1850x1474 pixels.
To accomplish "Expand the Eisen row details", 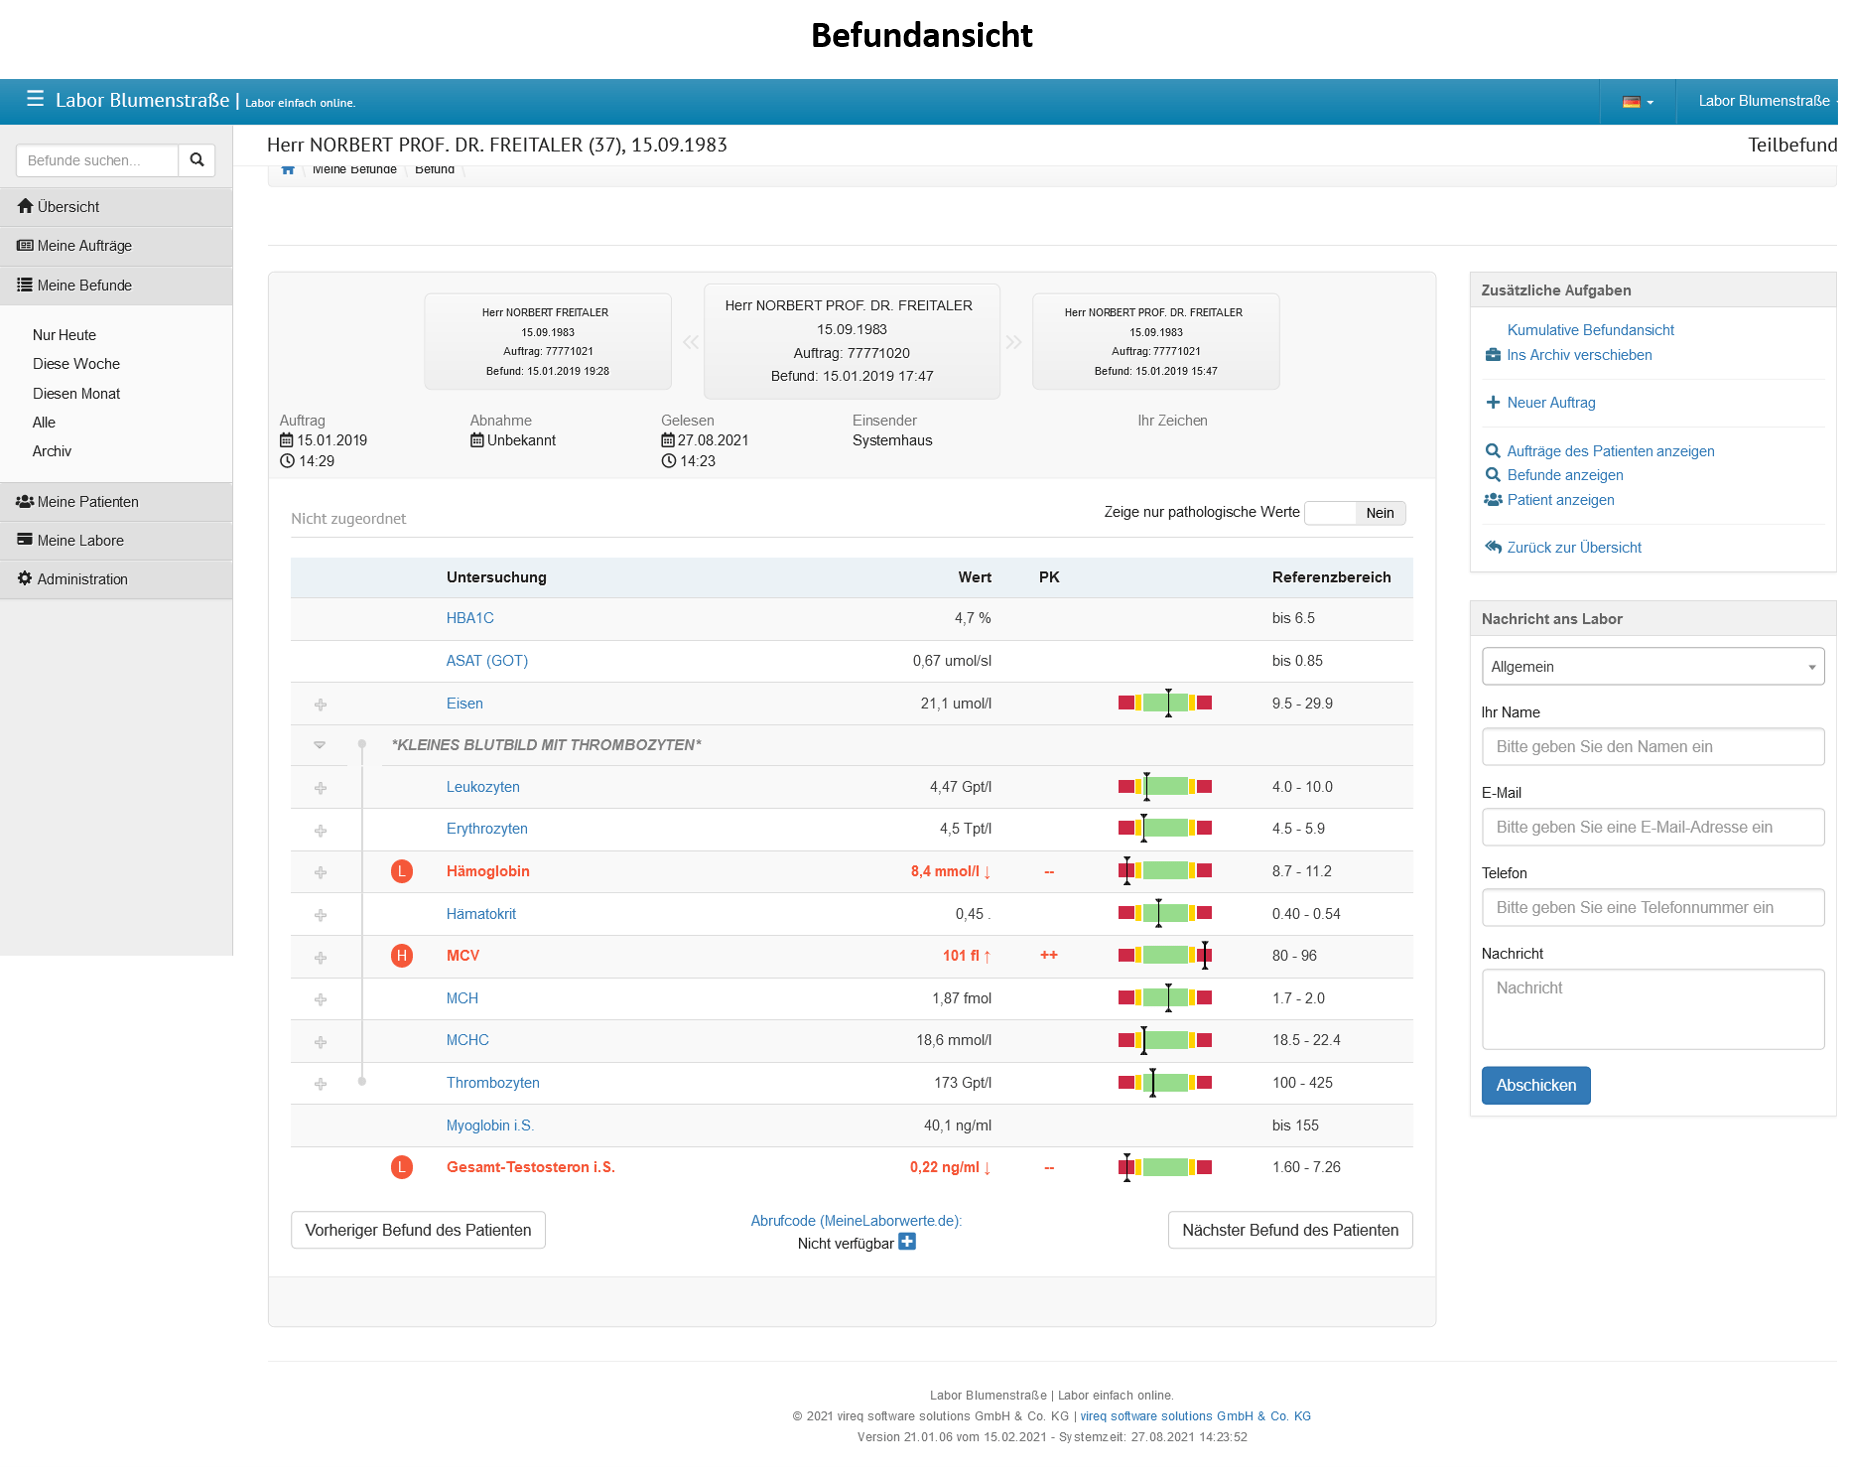I will 321,705.
